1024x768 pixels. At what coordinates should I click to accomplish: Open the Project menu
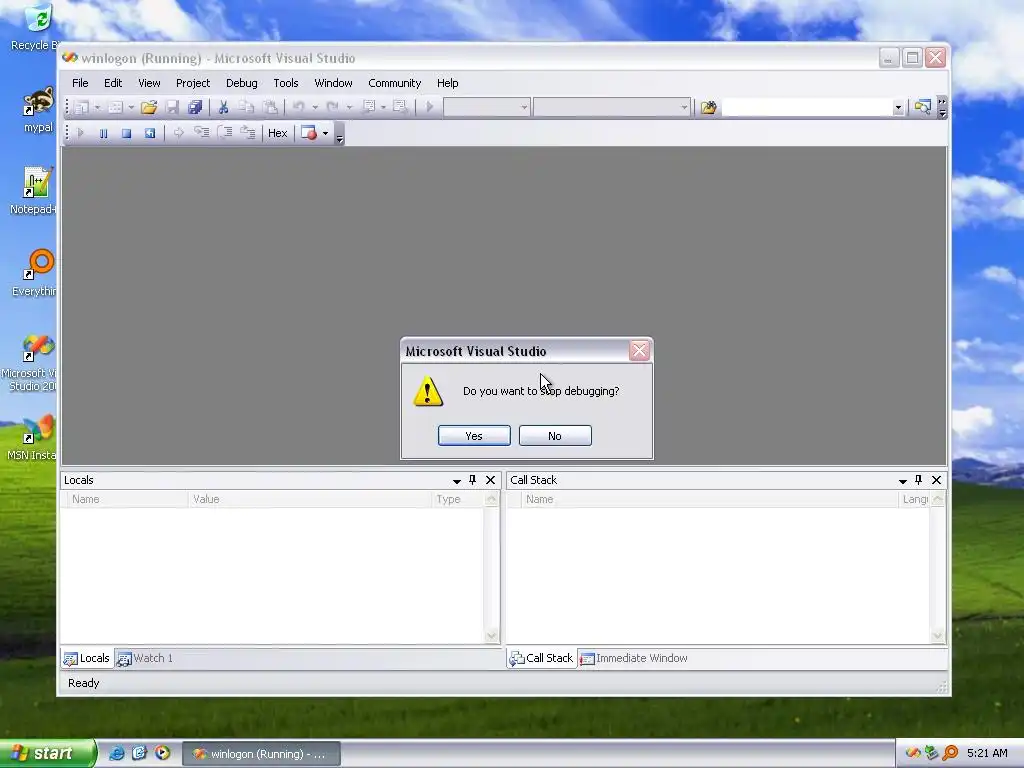(193, 83)
